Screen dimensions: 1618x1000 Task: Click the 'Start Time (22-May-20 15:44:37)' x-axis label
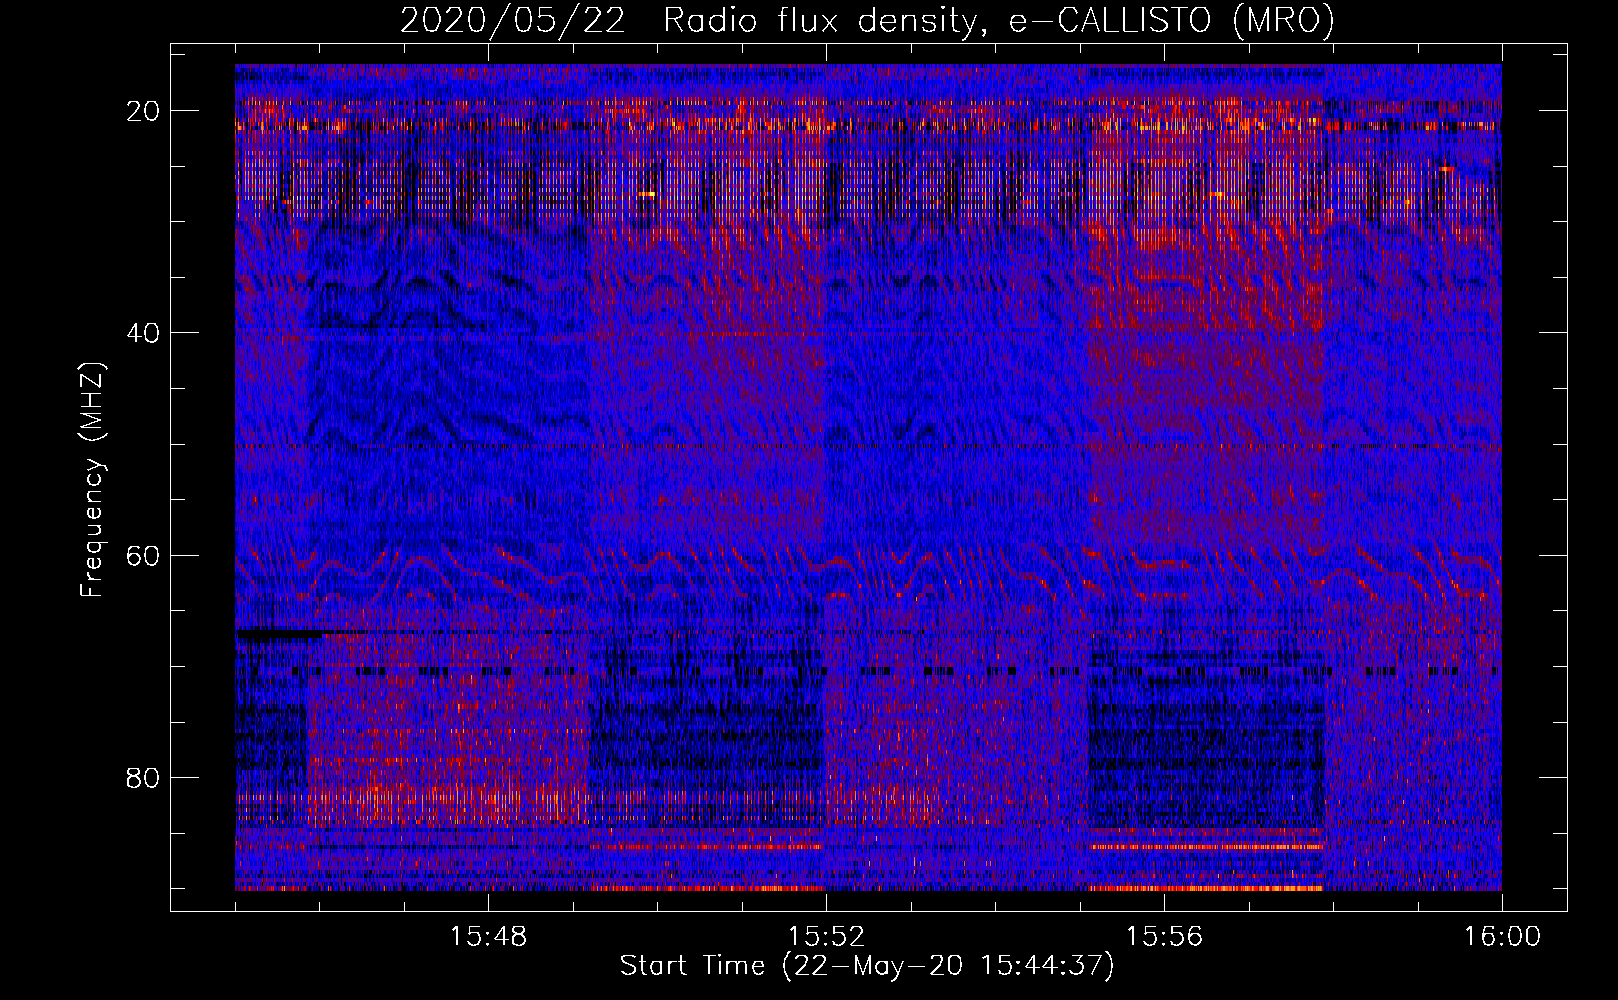[x=866, y=966]
